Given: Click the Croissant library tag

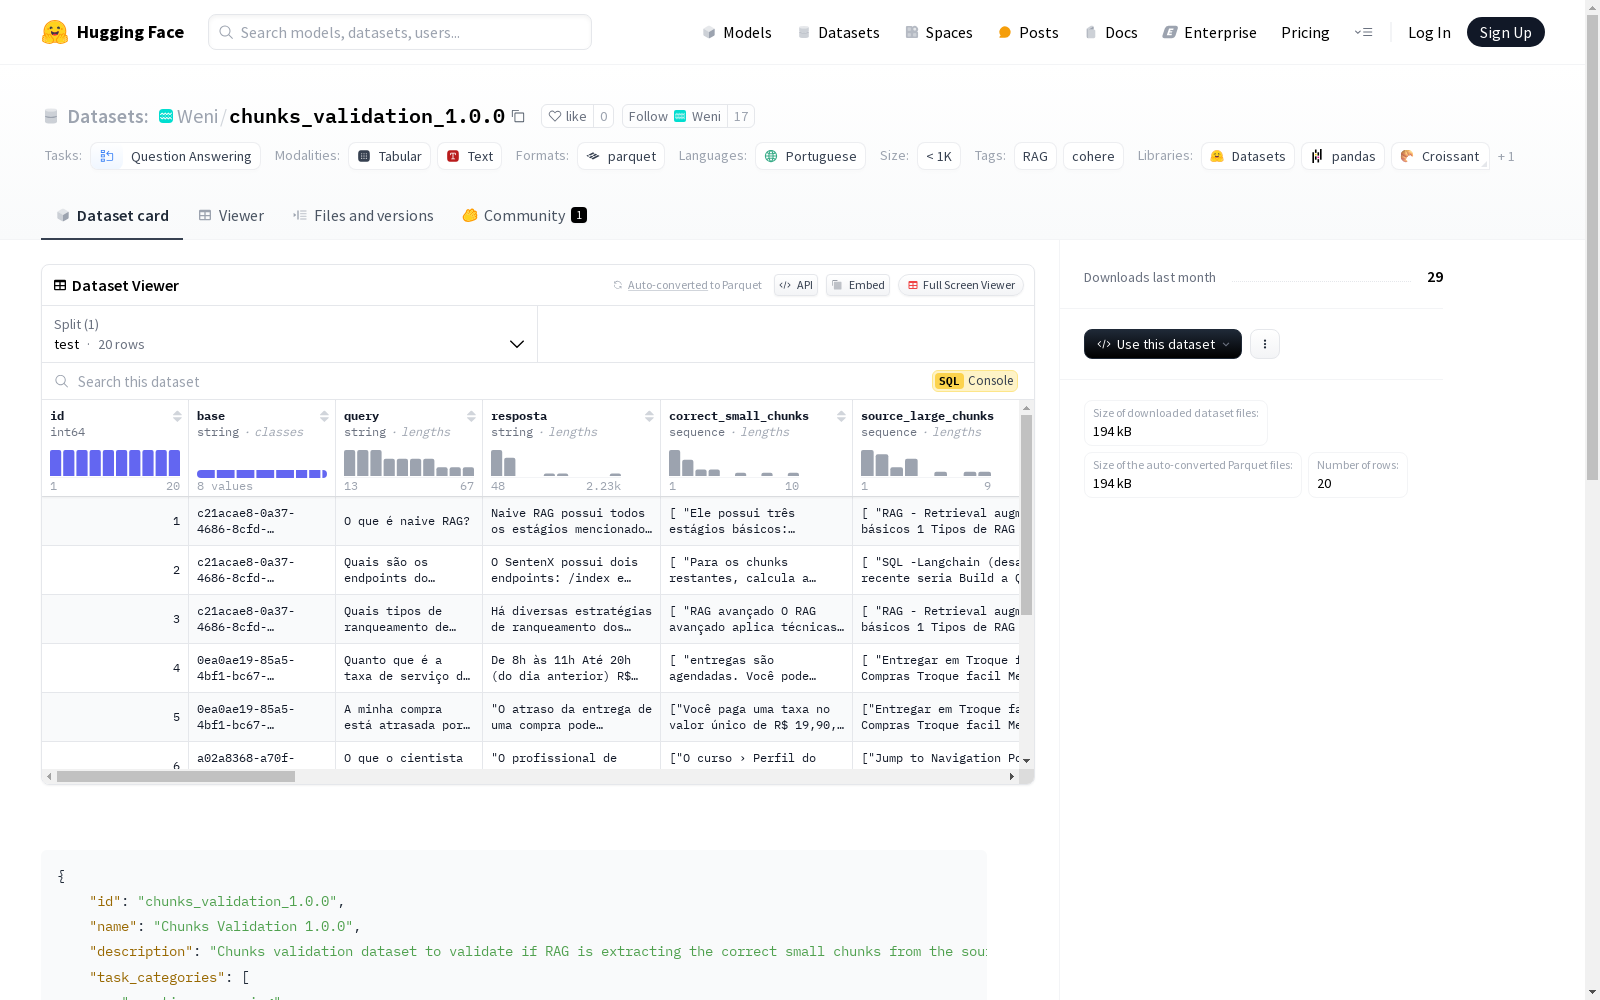Looking at the screenshot, I should pyautogui.click(x=1440, y=156).
